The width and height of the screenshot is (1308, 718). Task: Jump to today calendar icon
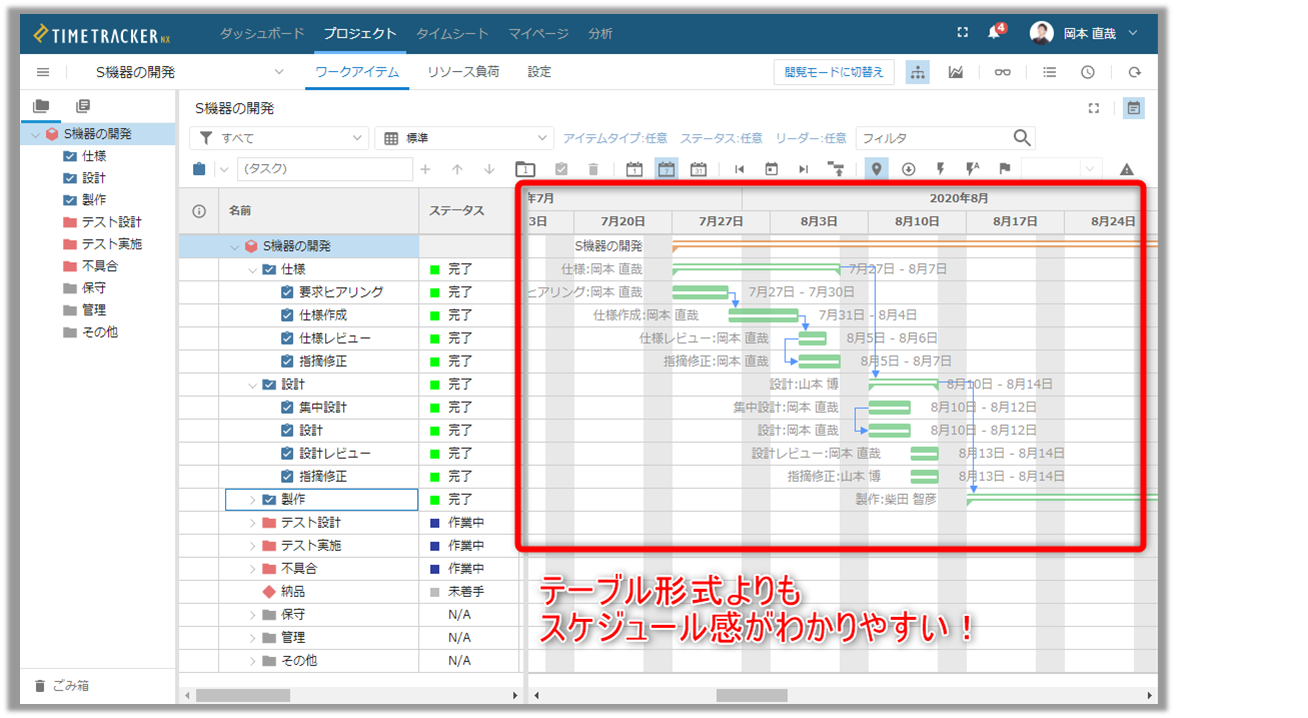[x=771, y=169]
